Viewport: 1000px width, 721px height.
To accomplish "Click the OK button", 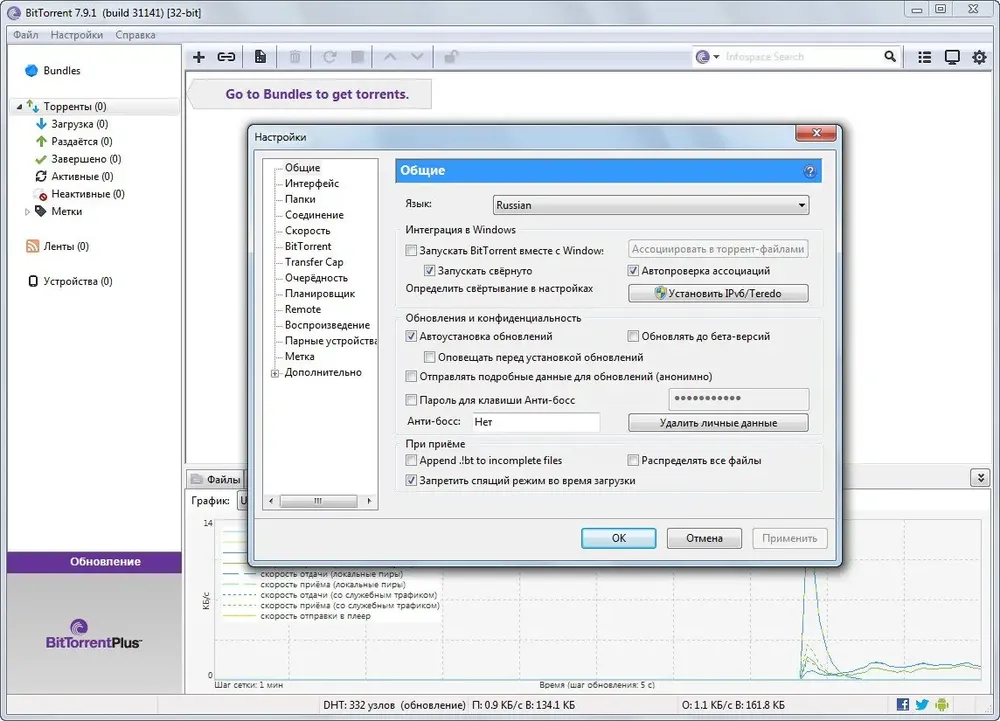I will point(619,538).
